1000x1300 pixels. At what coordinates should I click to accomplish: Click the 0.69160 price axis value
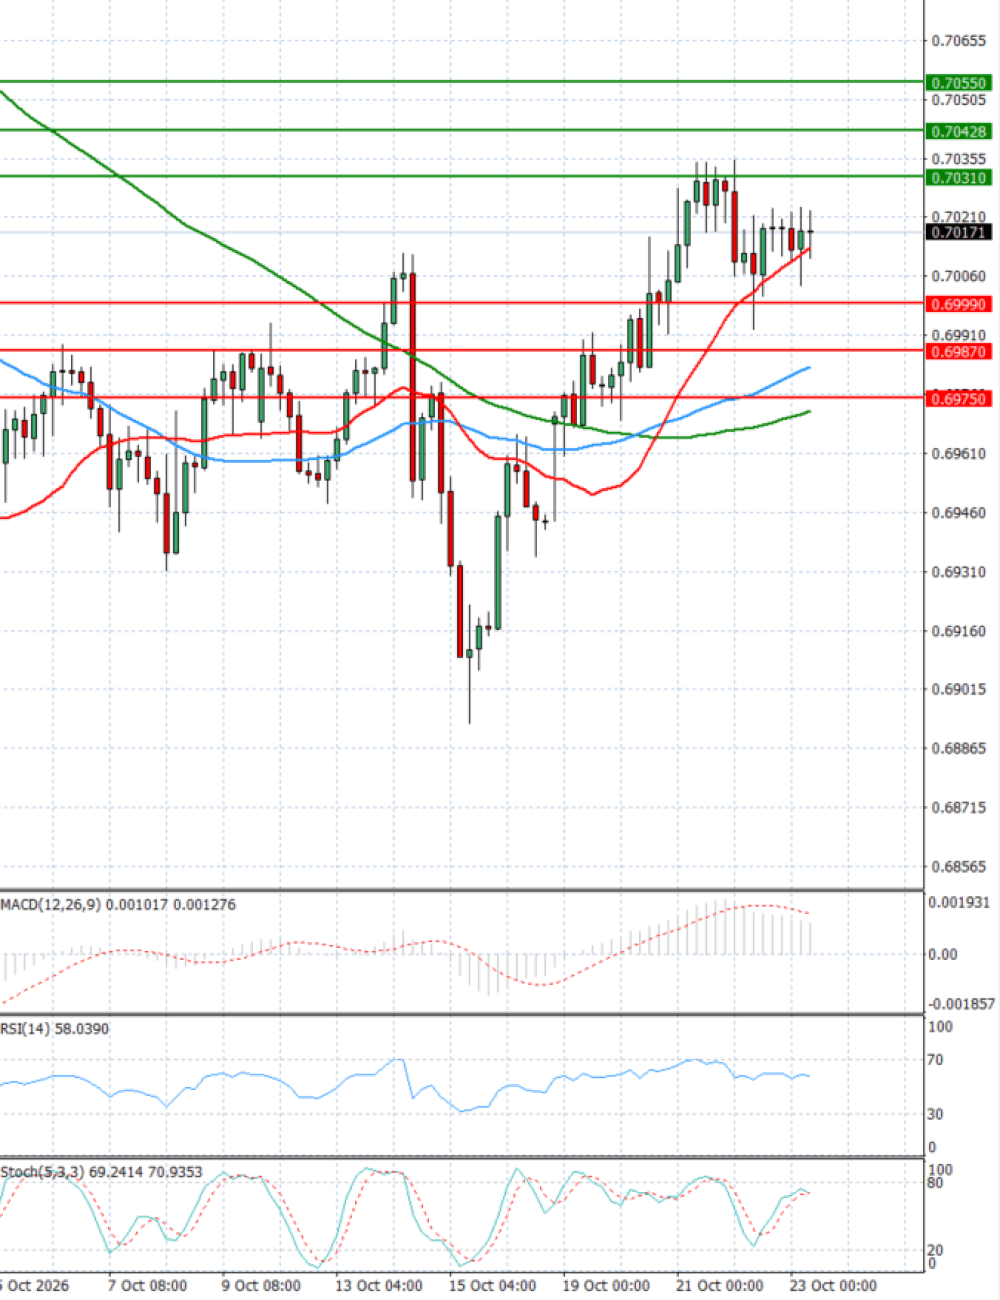(x=958, y=631)
